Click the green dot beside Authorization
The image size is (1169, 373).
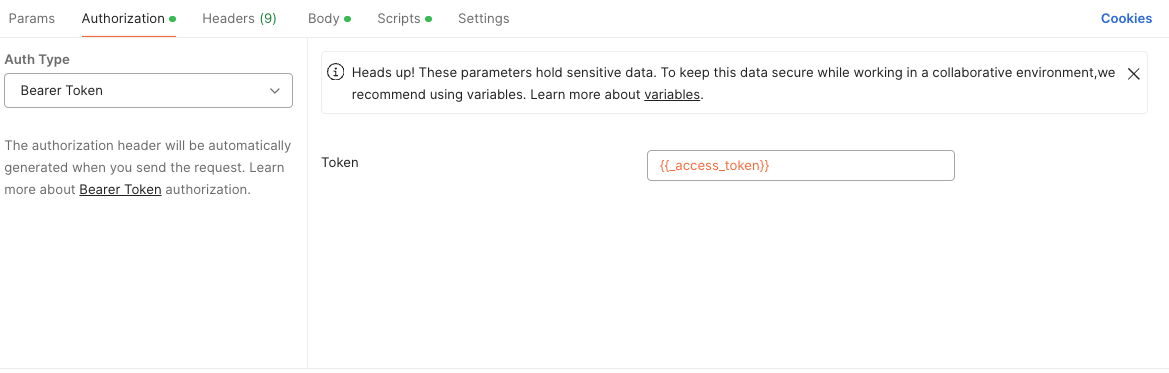pyautogui.click(x=172, y=19)
